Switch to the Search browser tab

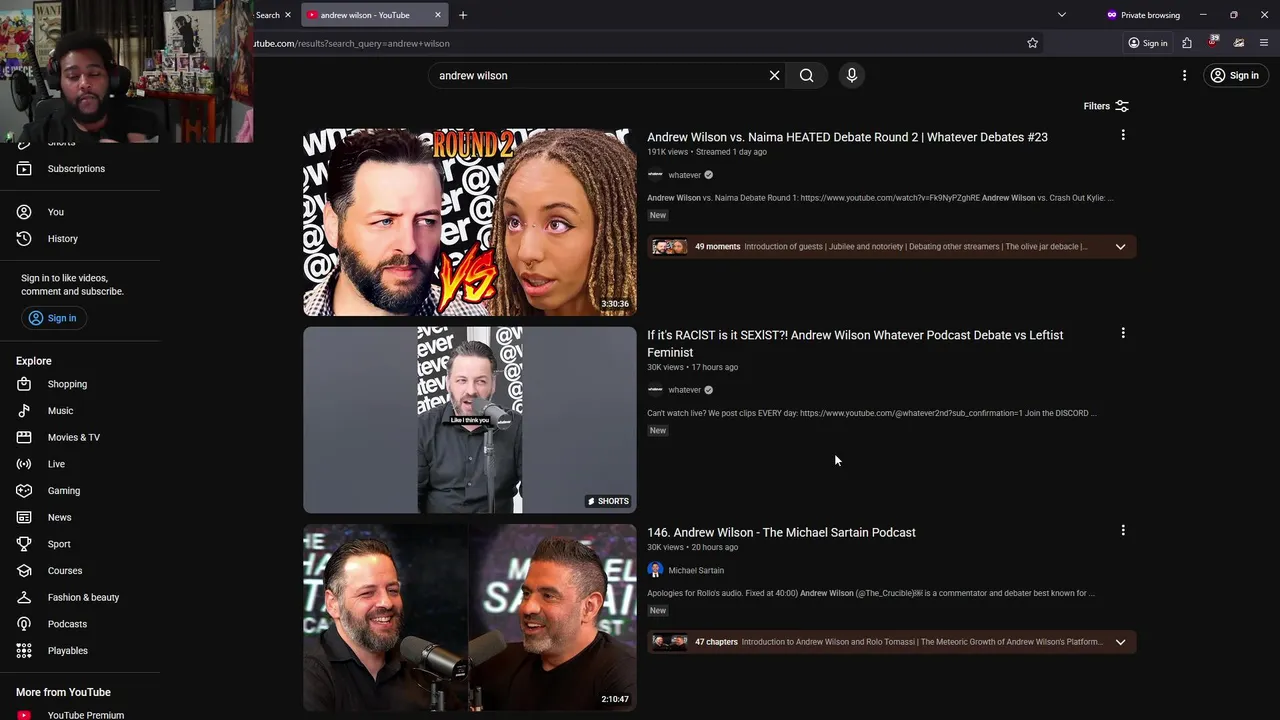(267, 15)
